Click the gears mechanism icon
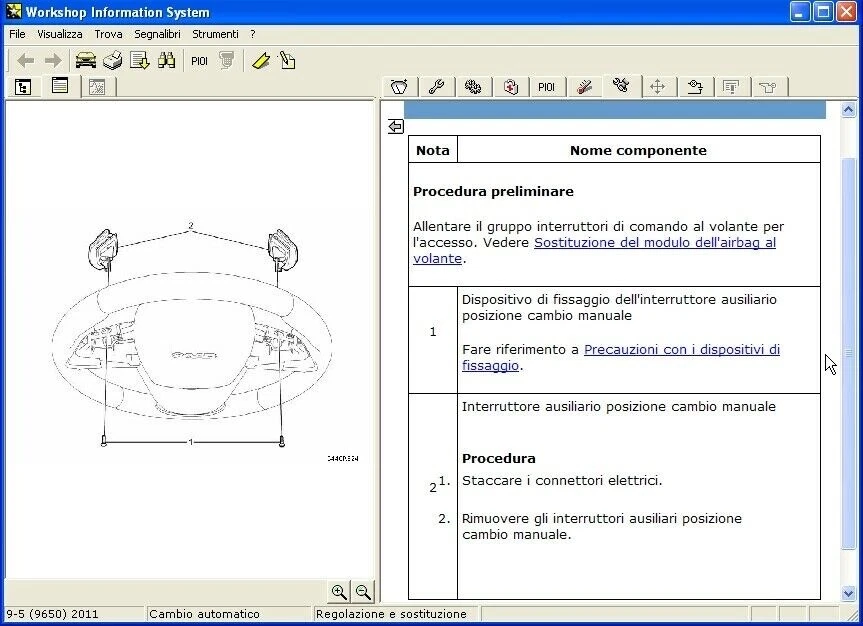The width and height of the screenshot is (863, 626). click(x=473, y=86)
